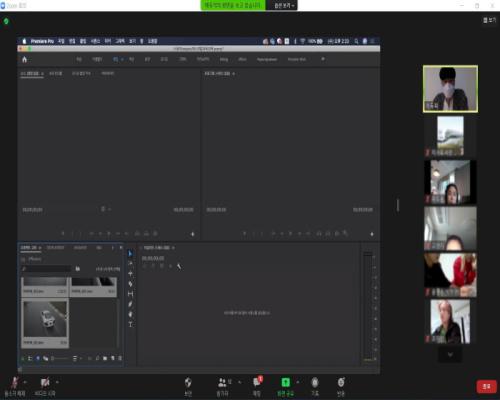The width and height of the screenshot is (500, 400).
Task: Open Program monitor panel menu icon
Action: pos(233,73)
